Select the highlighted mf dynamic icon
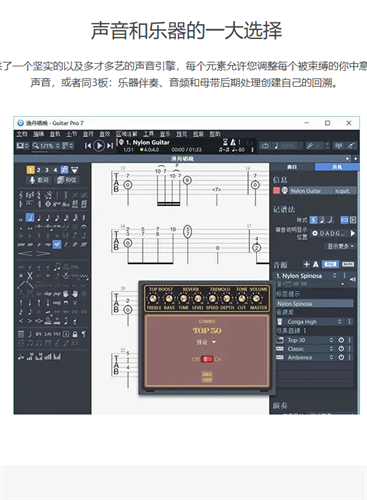Image resolution: width=367 pixels, height=500 pixels. pyautogui.click(x=57, y=245)
